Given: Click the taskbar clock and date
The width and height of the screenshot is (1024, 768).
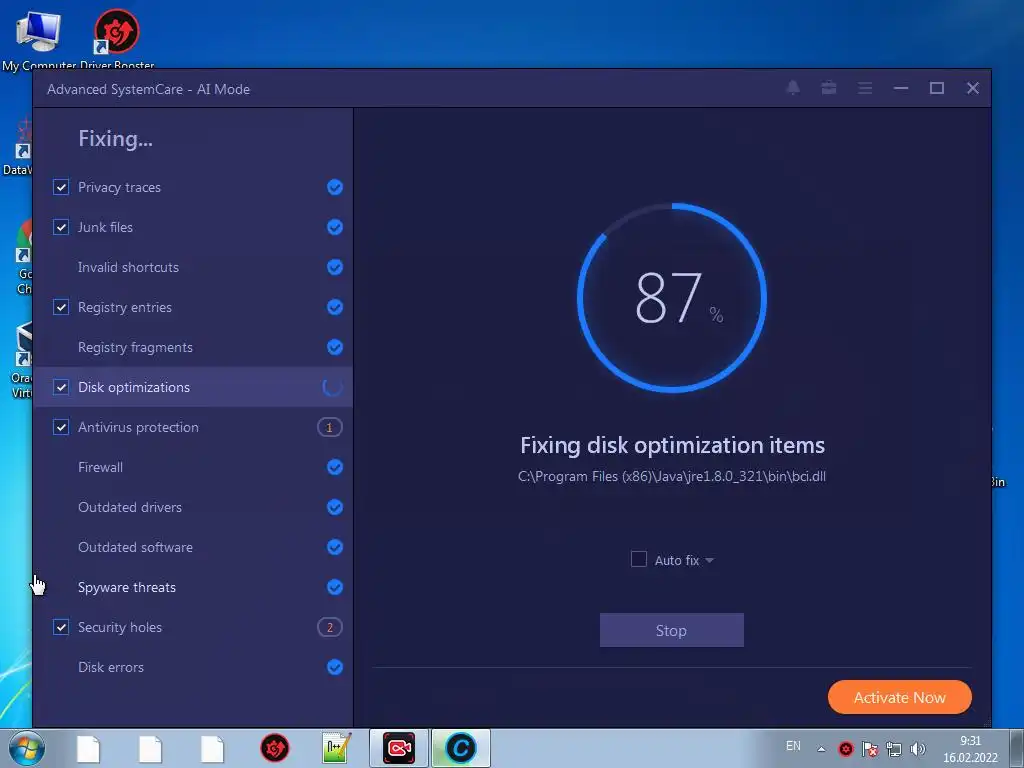Looking at the screenshot, I should coord(970,749).
